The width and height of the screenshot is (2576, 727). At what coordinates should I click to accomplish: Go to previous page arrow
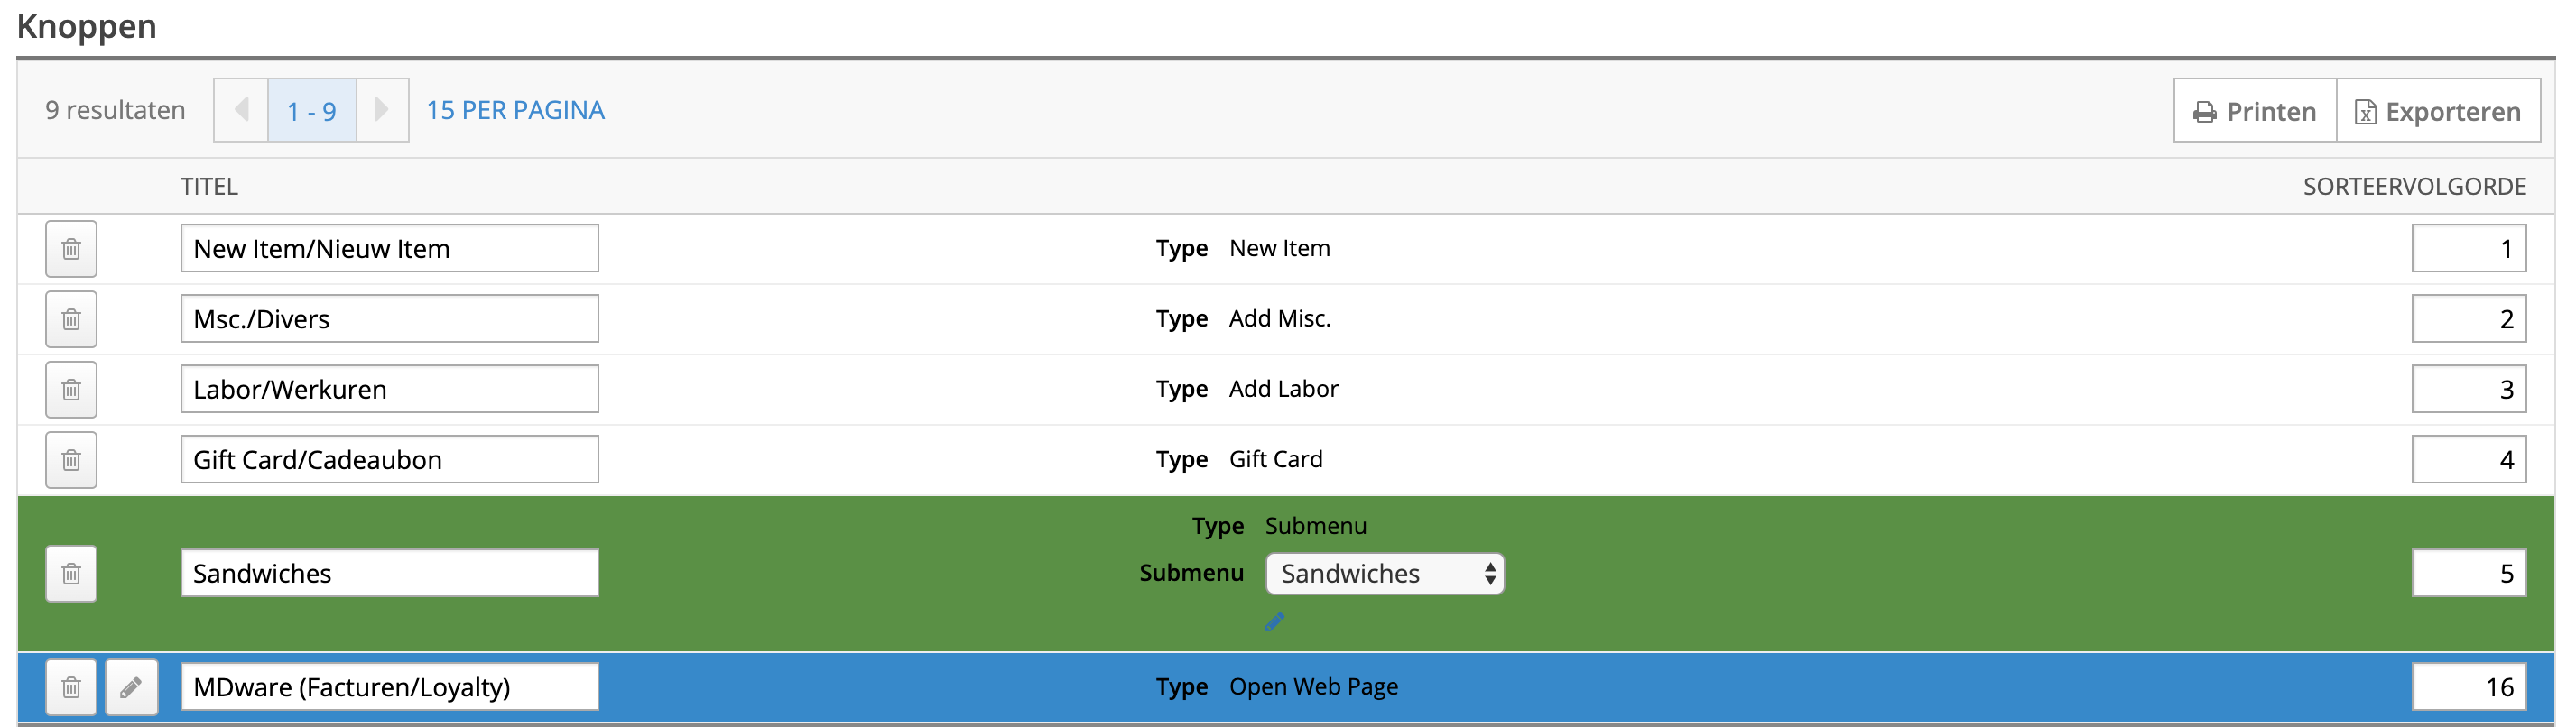[241, 110]
